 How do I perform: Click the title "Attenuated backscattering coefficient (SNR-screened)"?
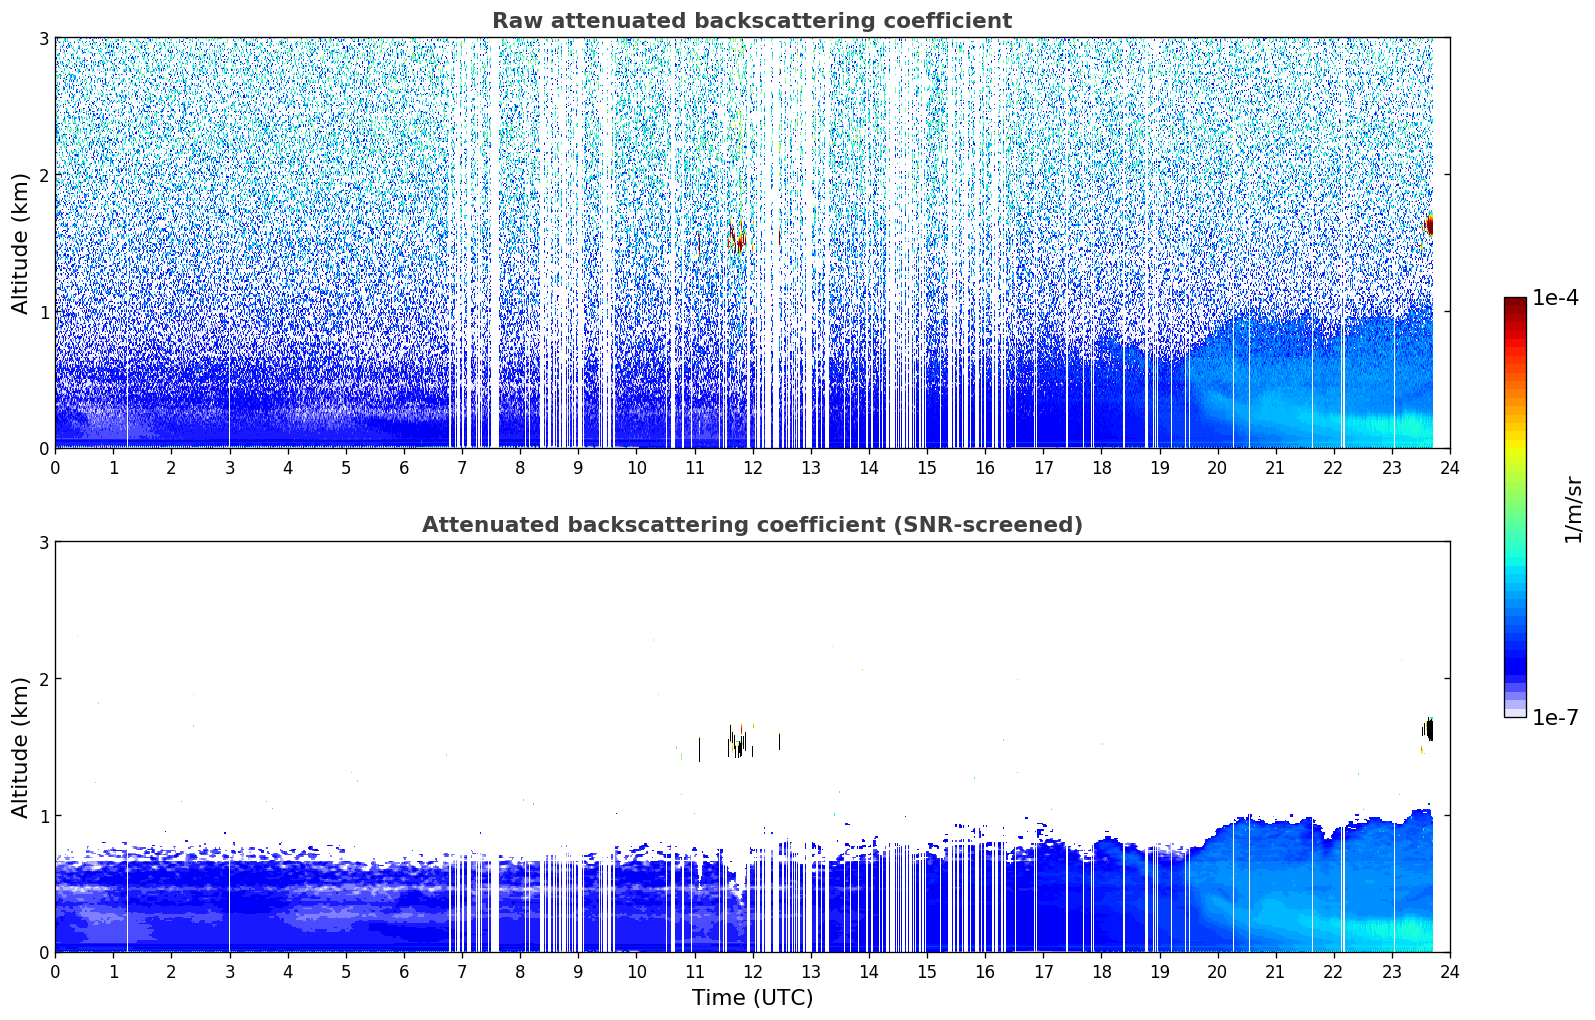point(752,525)
